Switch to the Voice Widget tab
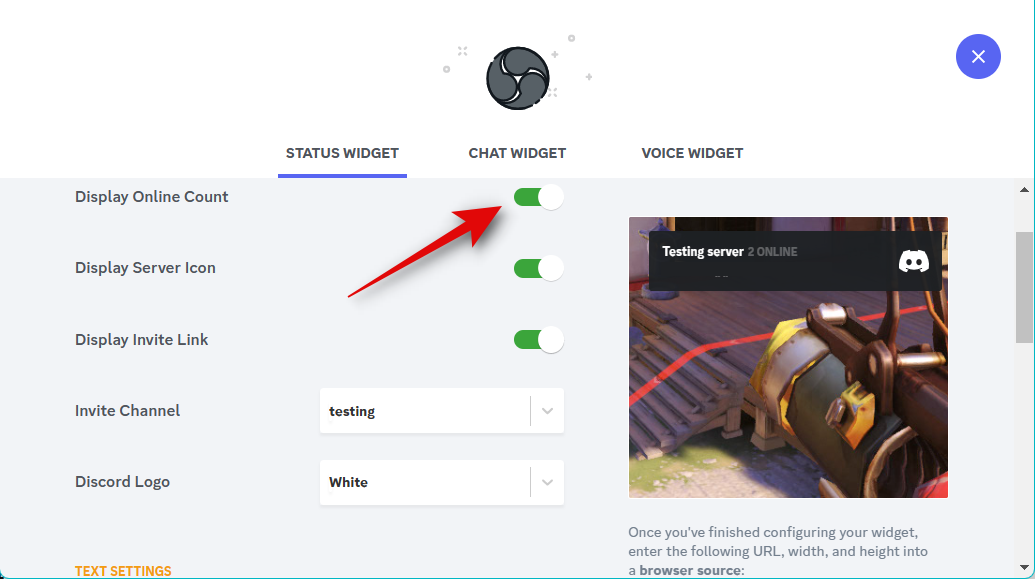Viewport: 1035px width, 579px height. click(692, 153)
